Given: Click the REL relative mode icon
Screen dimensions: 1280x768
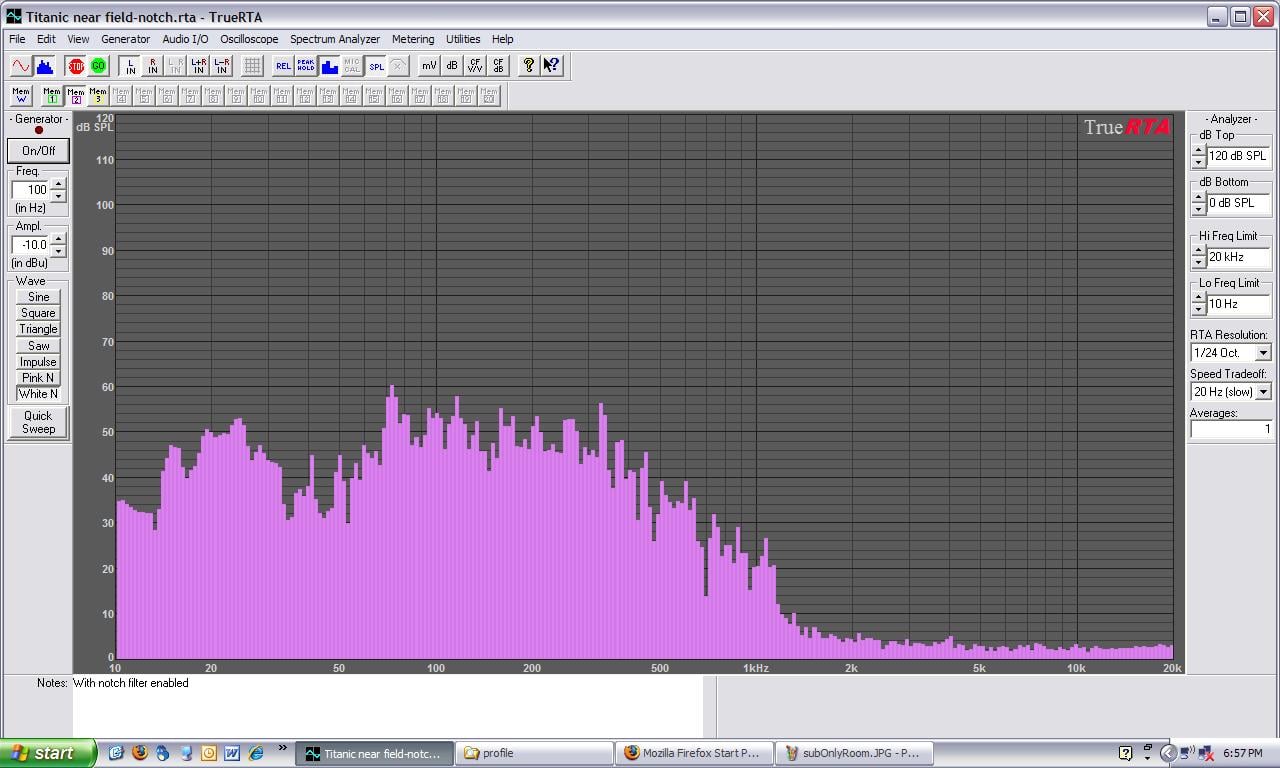Looking at the screenshot, I should 283,66.
